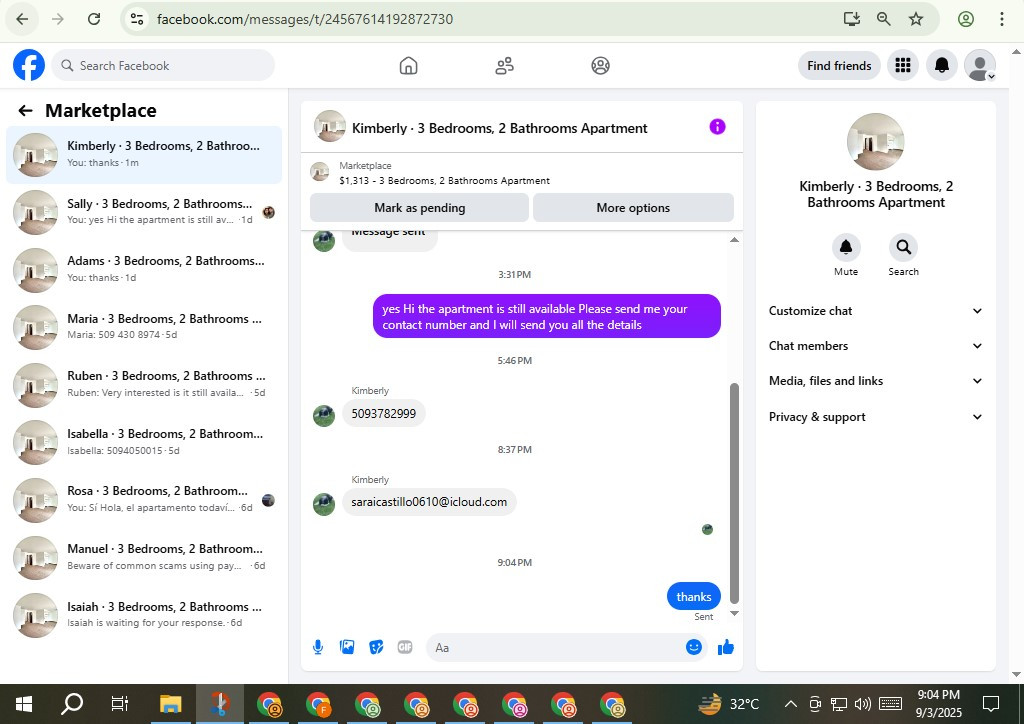Click the install app icon in address bar

tap(852, 19)
